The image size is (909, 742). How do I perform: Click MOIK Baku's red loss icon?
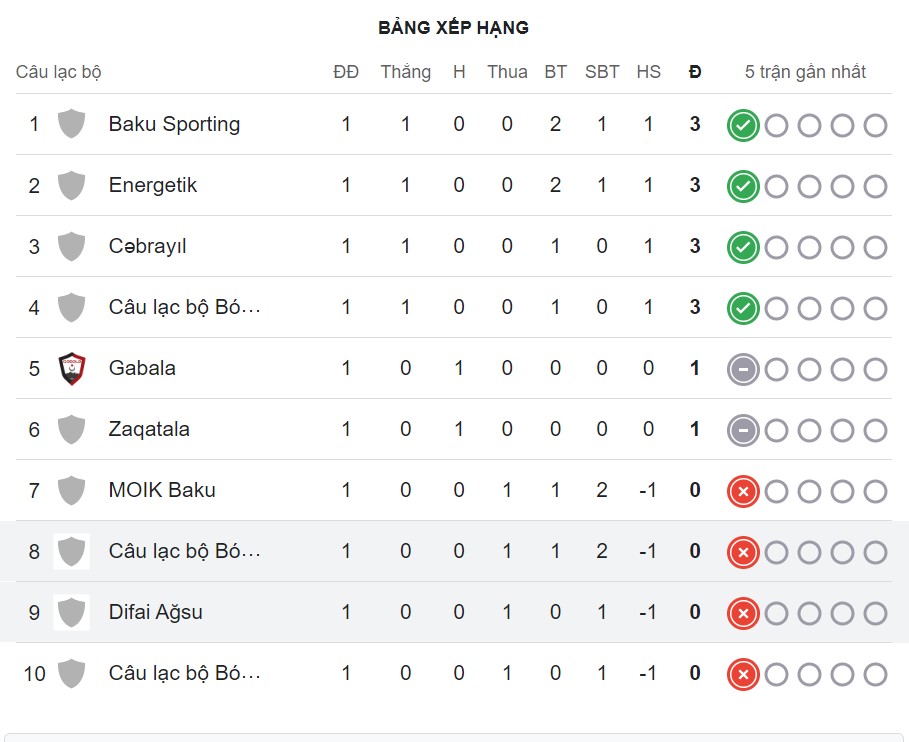tap(743, 491)
